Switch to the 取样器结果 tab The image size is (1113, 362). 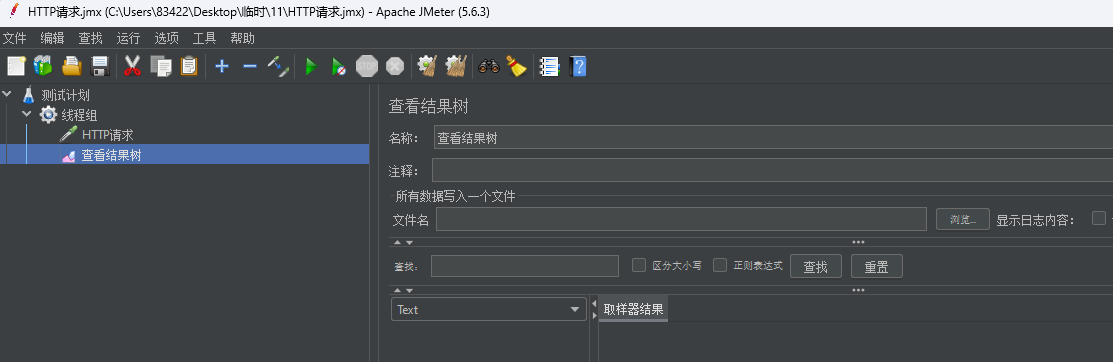633,309
